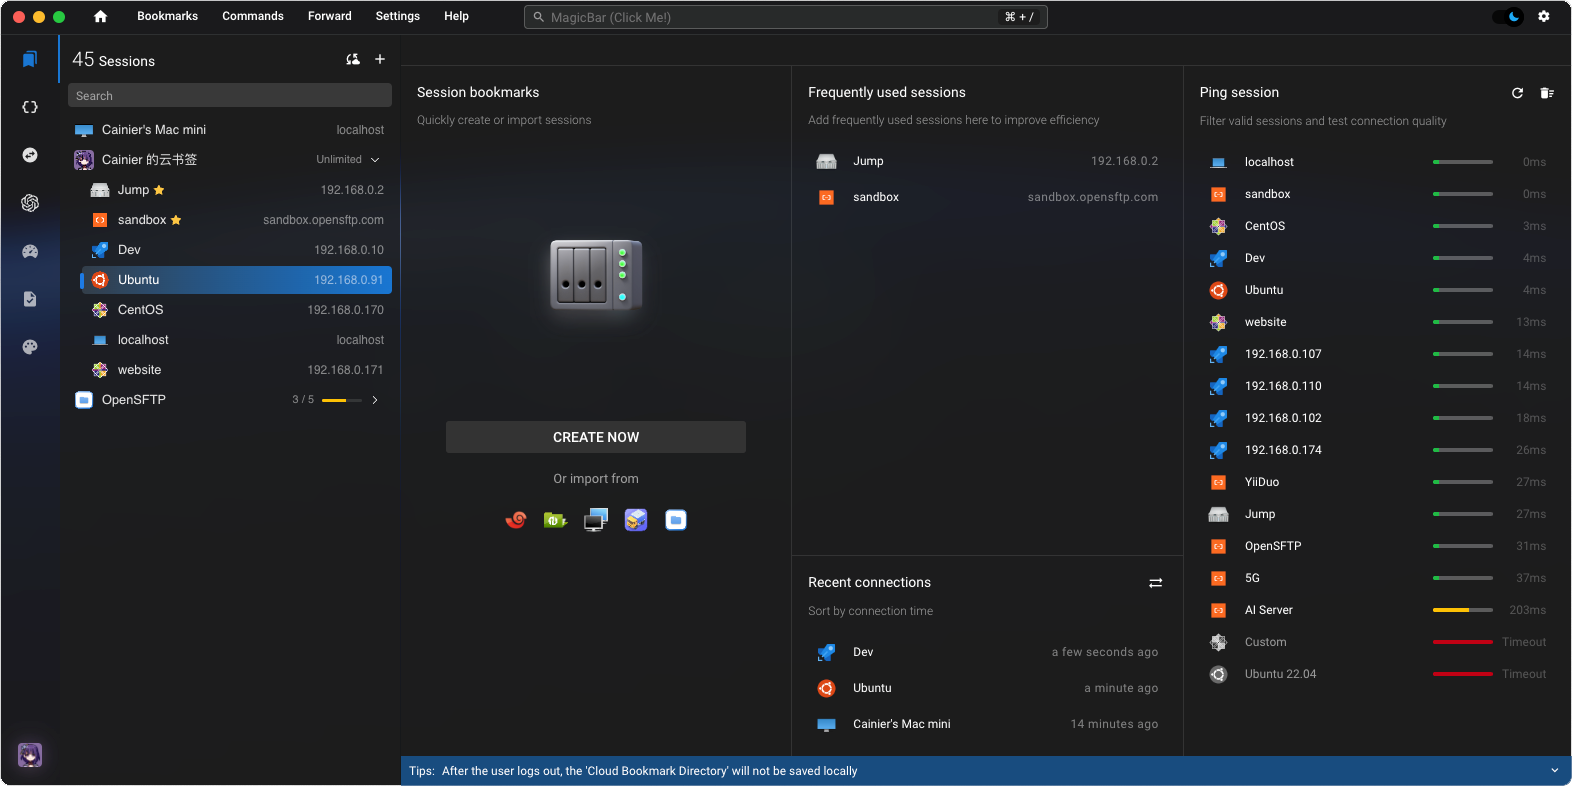Click the add new session plus icon

tap(380, 60)
